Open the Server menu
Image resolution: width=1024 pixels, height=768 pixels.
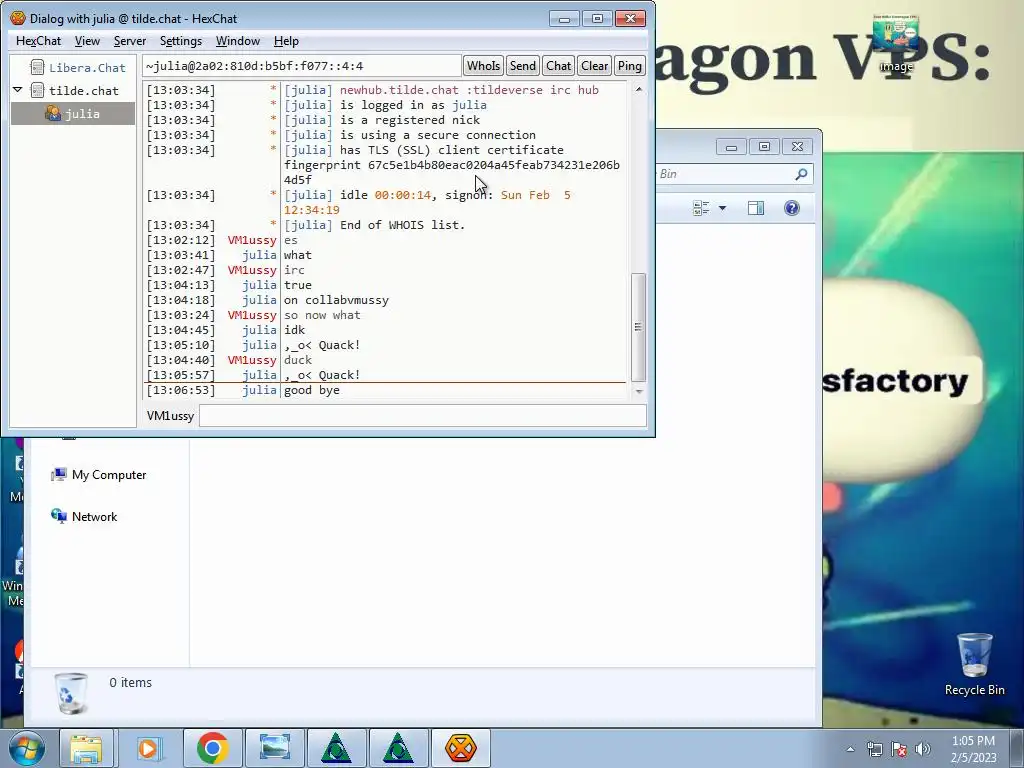129,41
